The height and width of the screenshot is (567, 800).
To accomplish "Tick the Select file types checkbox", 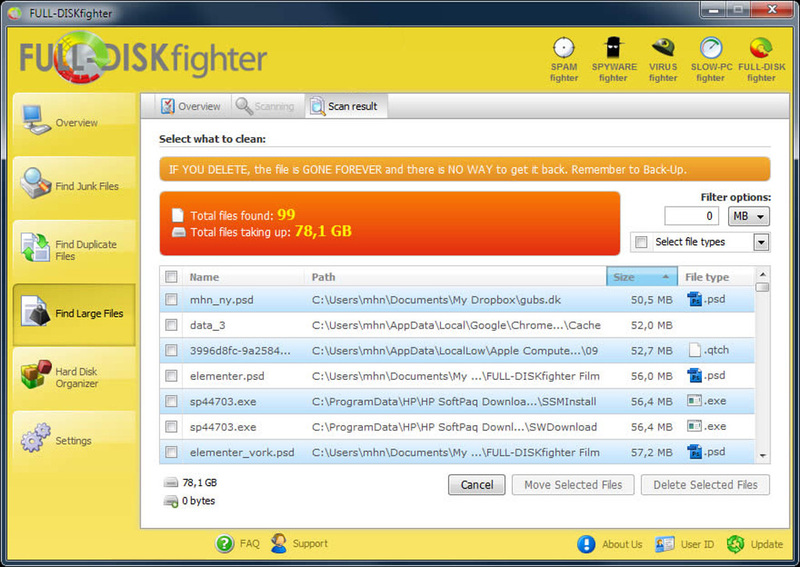I will [x=641, y=242].
